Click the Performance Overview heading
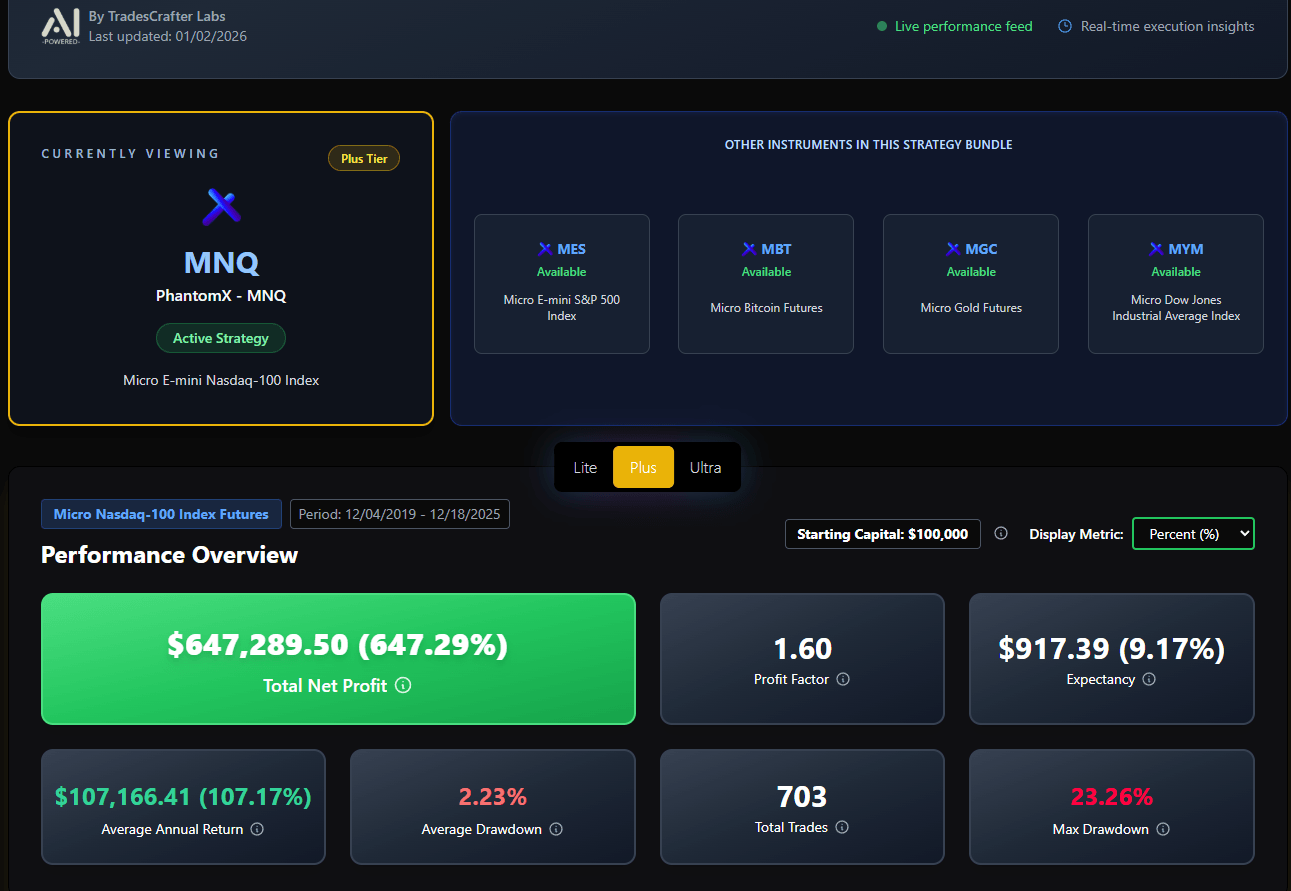Screen dimensions: 1291x891 click(x=169, y=555)
